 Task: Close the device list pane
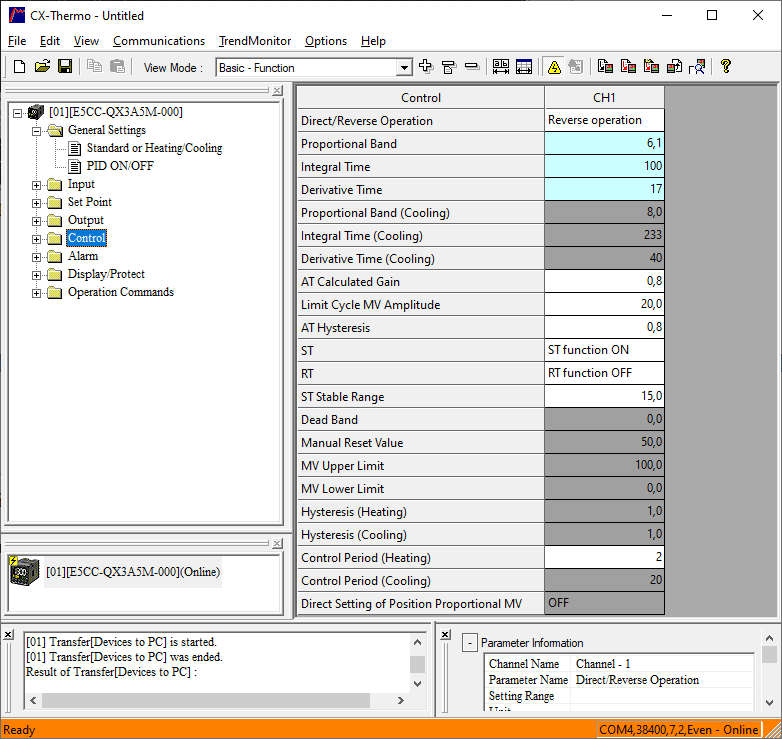pos(277,543)
